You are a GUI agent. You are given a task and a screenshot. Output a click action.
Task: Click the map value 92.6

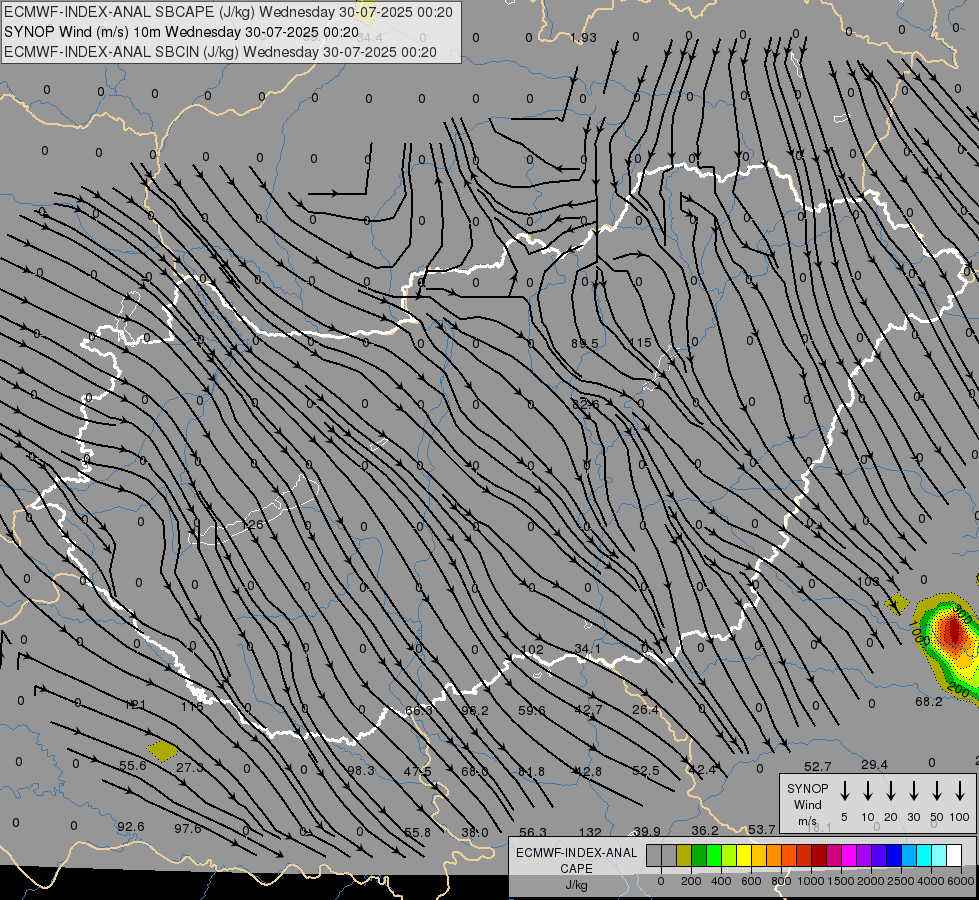pos(130,826)
